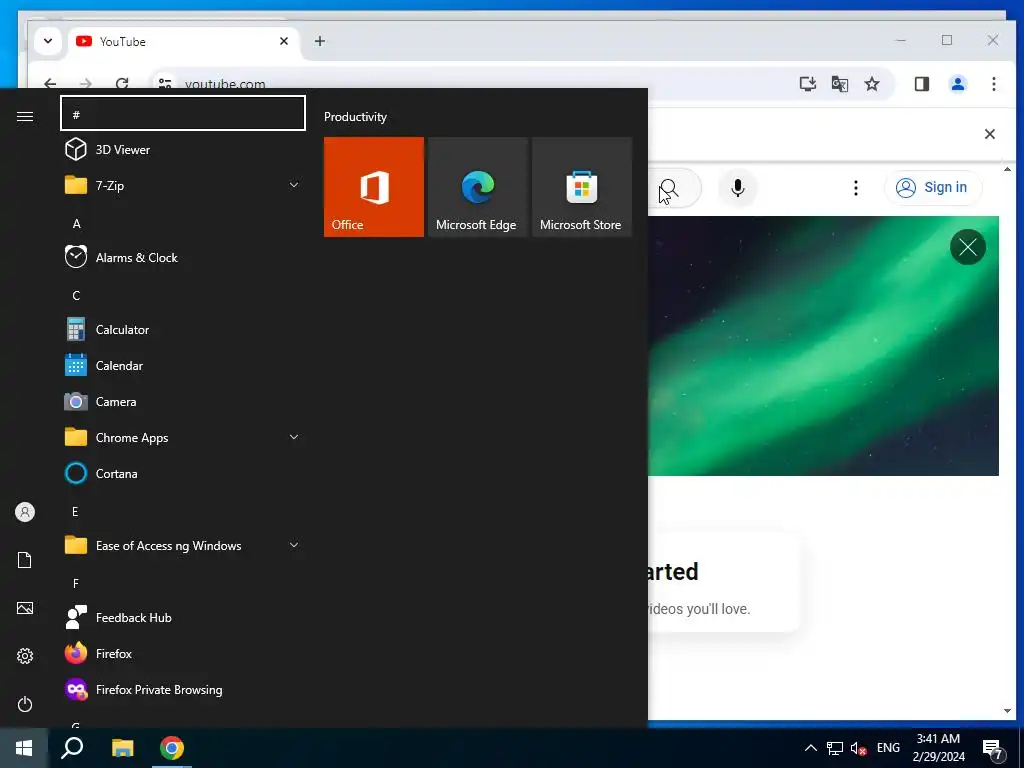Jump to letter E section header
Screen dimensions: 1024x768
click(75, 511)
